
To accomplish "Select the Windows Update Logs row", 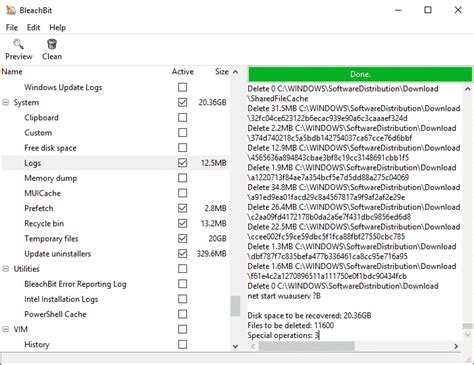I will click(x=63, y=87).
